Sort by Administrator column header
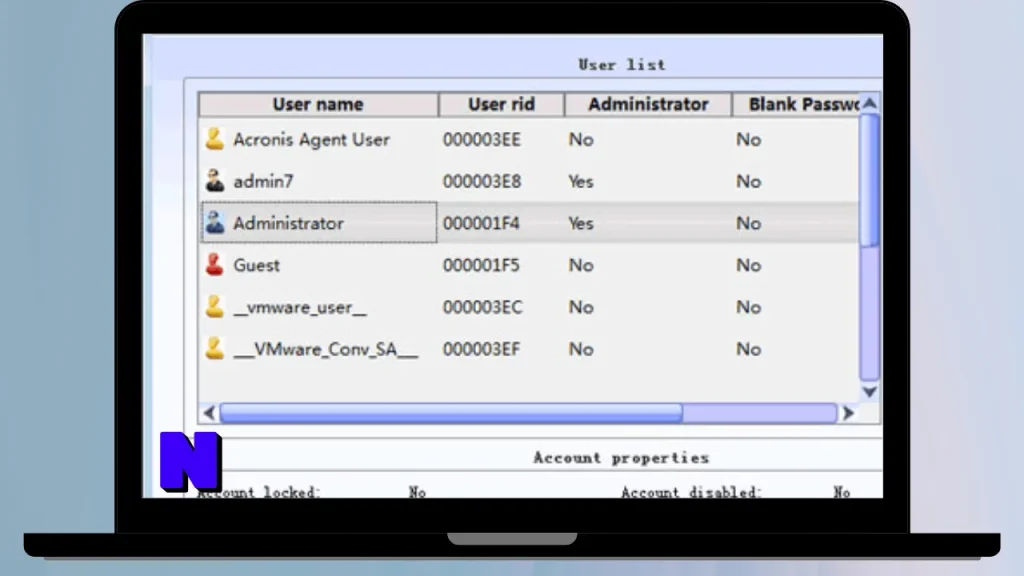The image size is (1024, 576). coord(648,104)
